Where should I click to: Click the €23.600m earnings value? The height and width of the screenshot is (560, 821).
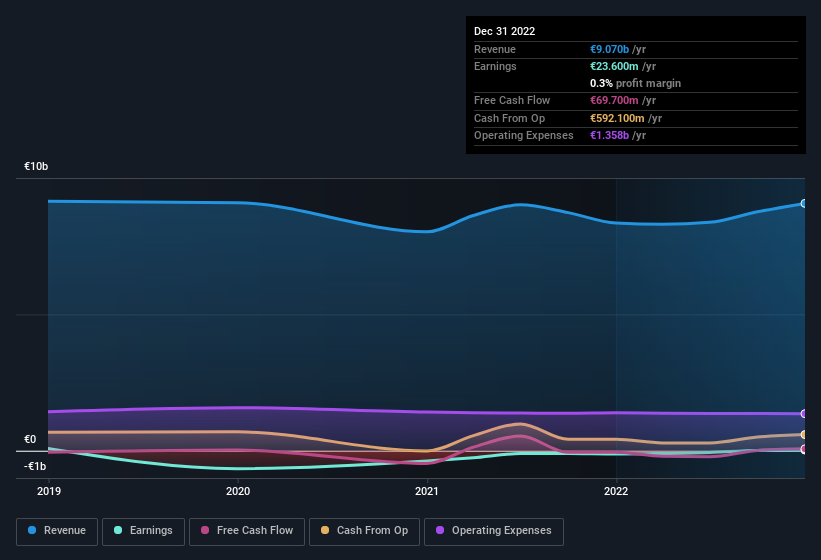614,66
